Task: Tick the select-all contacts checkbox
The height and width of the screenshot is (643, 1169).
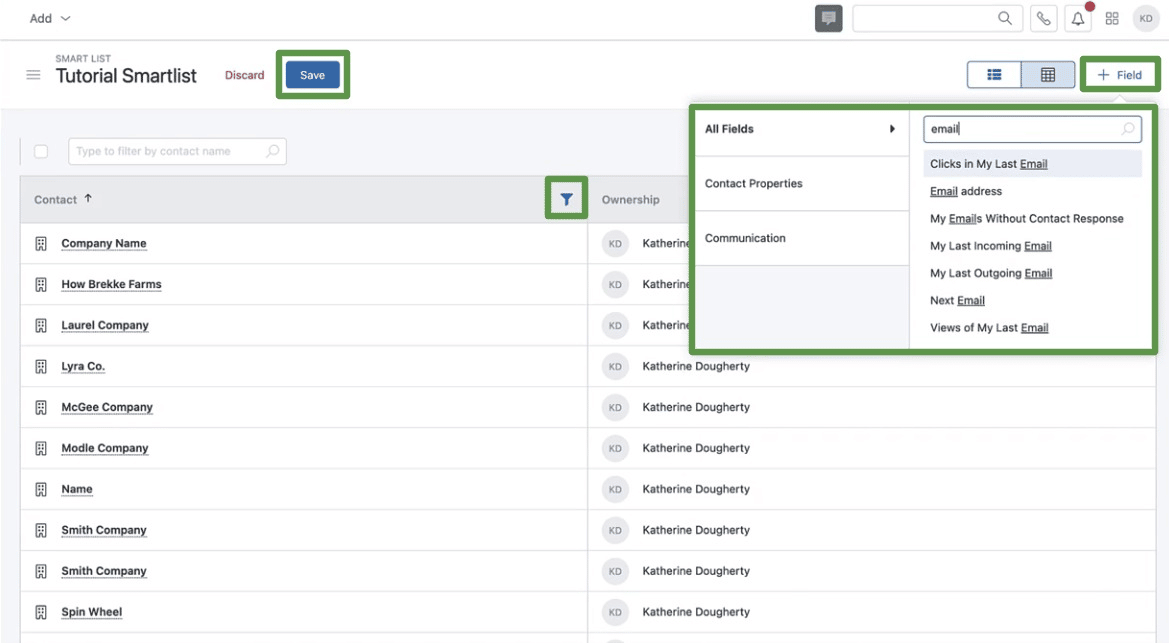Action: tap(41, 151)
